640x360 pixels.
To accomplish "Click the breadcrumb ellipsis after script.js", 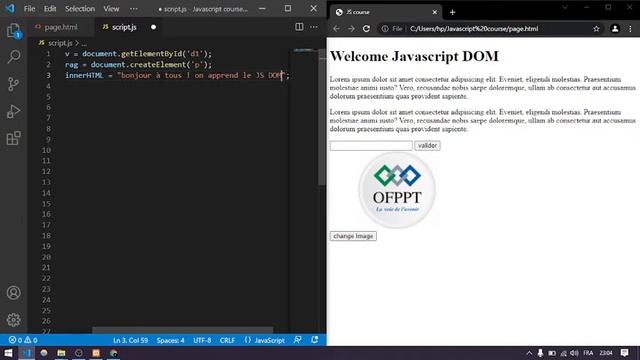I will pos(84,43).
